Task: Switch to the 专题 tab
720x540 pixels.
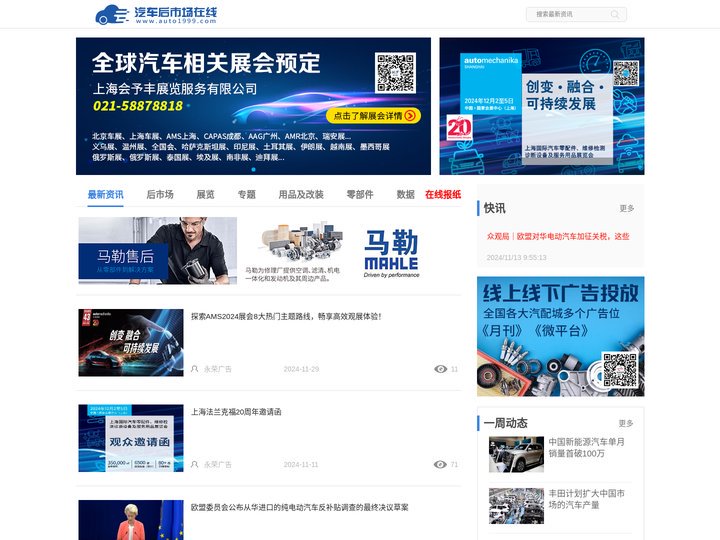Action: click(x=247, y=195)
